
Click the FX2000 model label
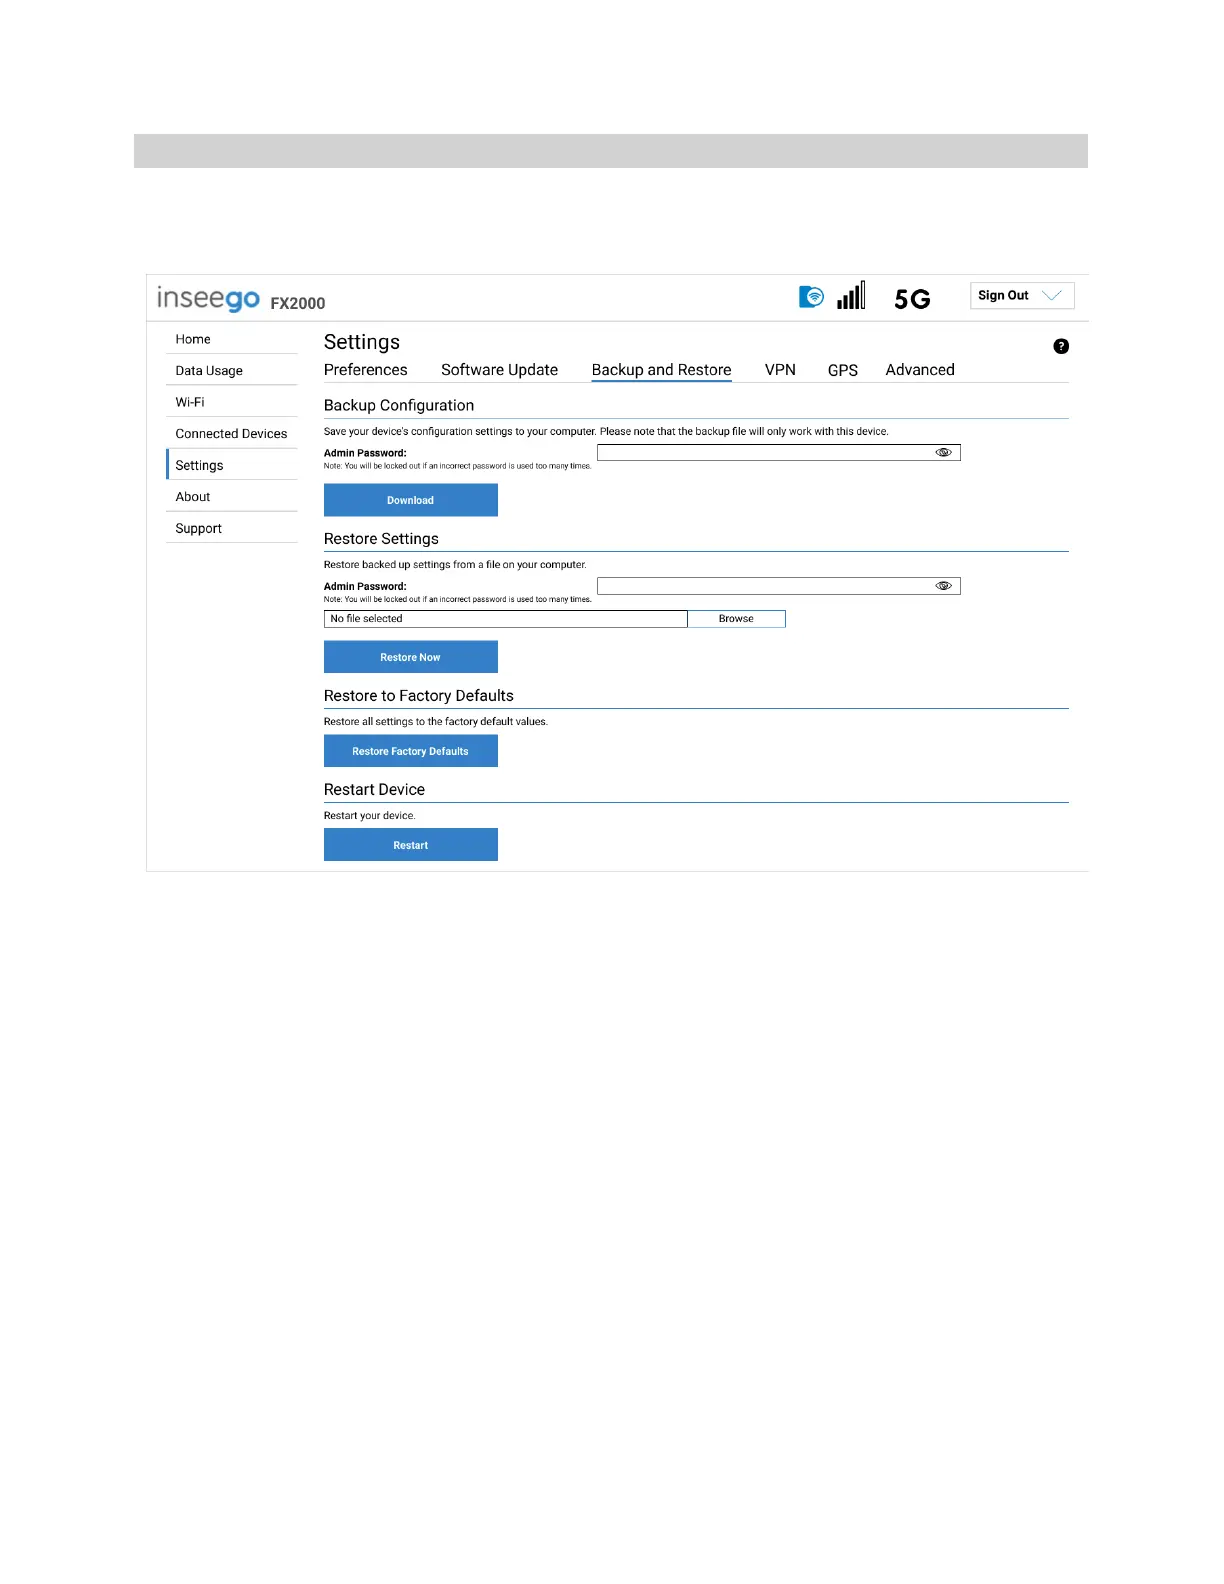click(x=298, y=303)
